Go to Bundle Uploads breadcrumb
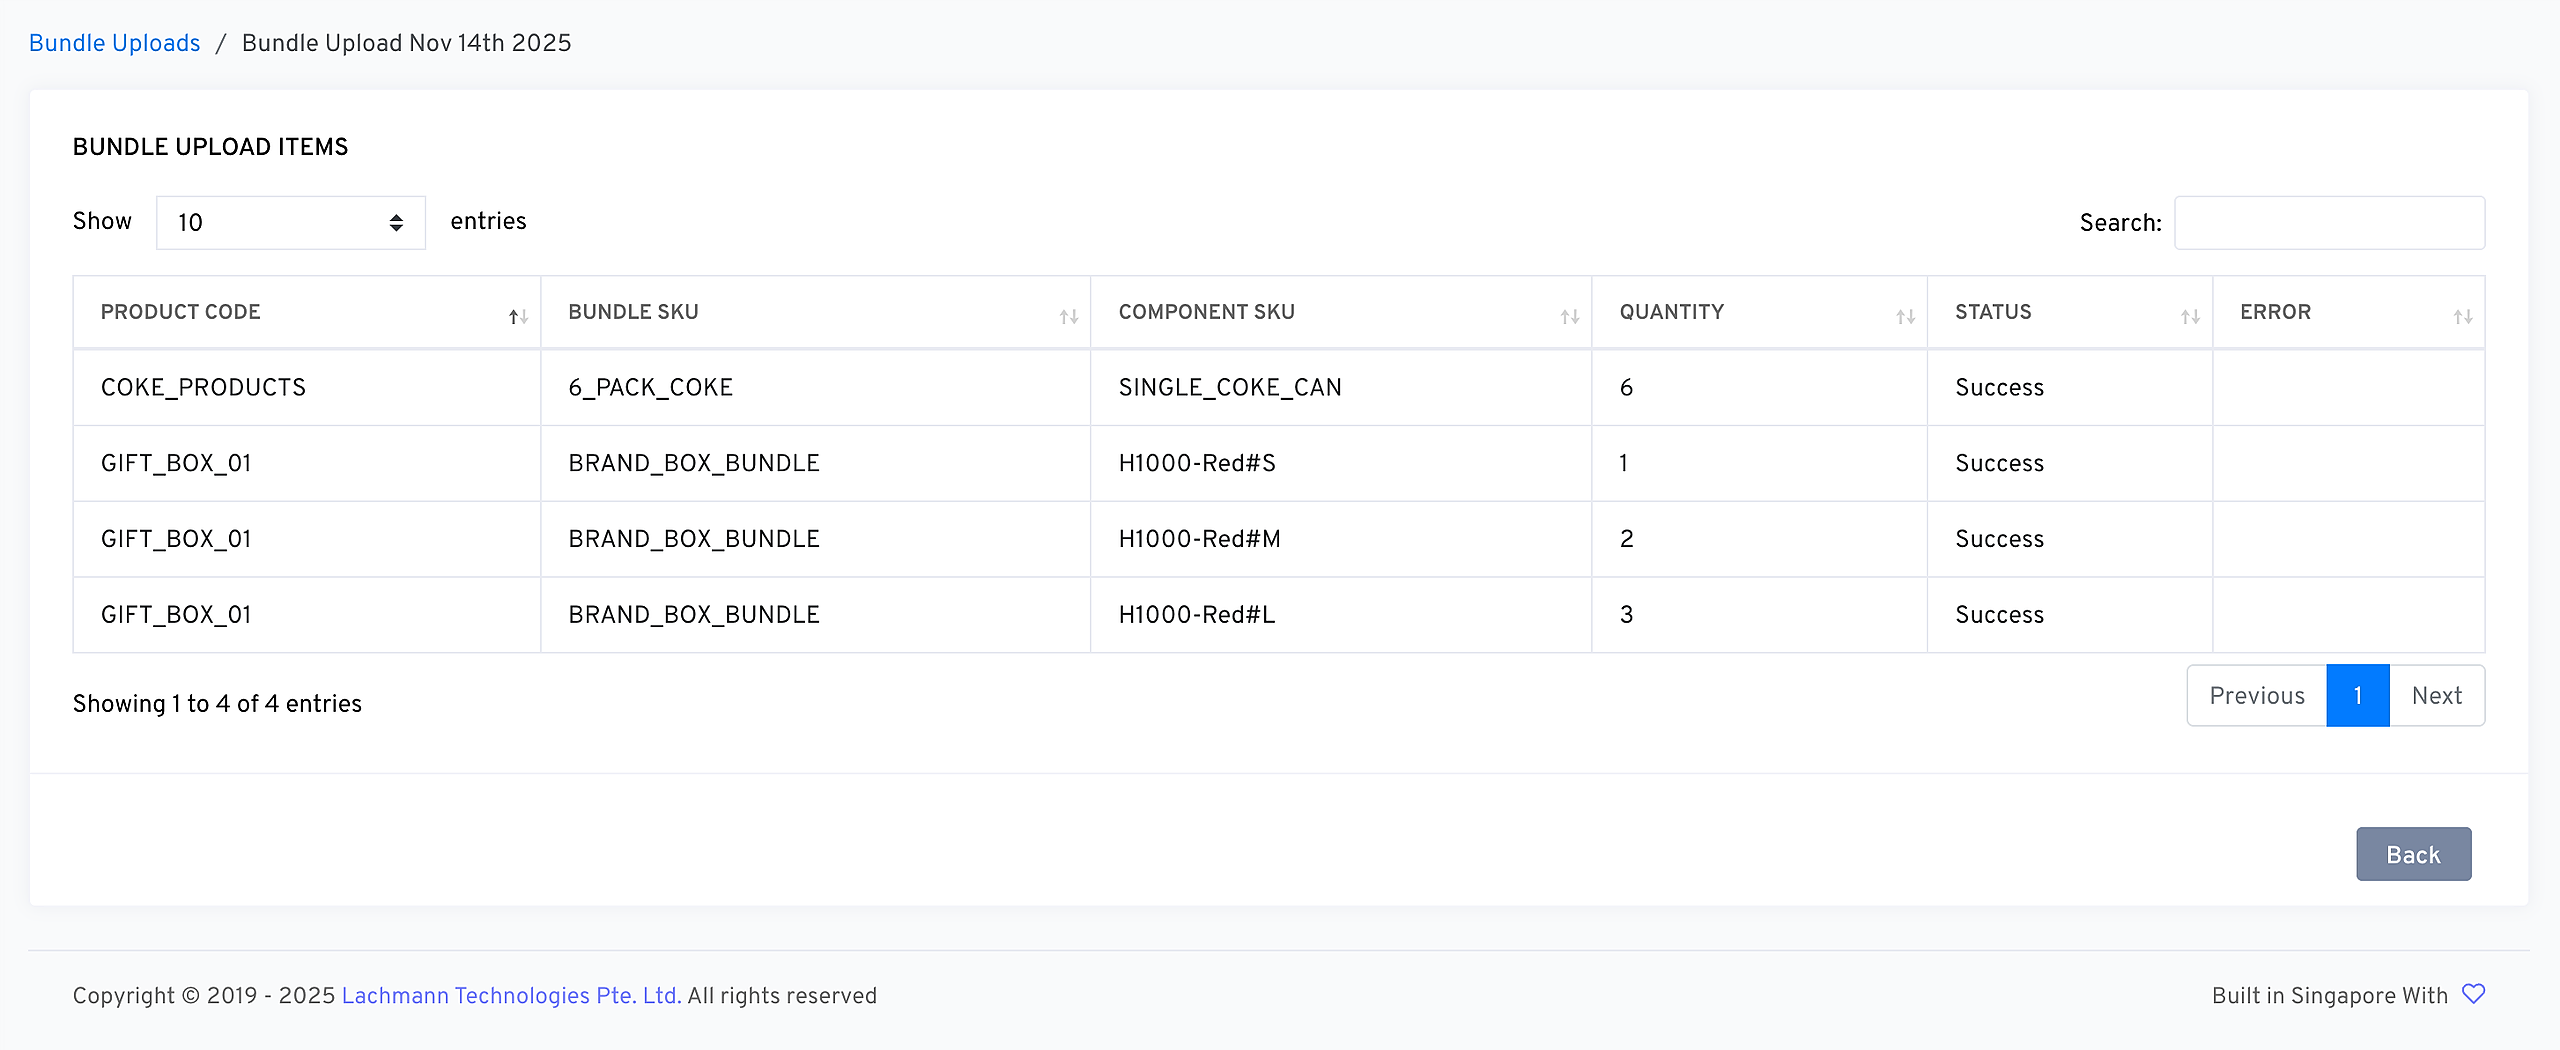This screenshot has width=2560, height=1050. (114, 43)
